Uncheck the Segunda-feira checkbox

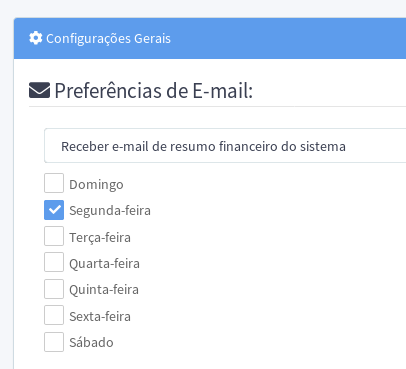(54, 210)
